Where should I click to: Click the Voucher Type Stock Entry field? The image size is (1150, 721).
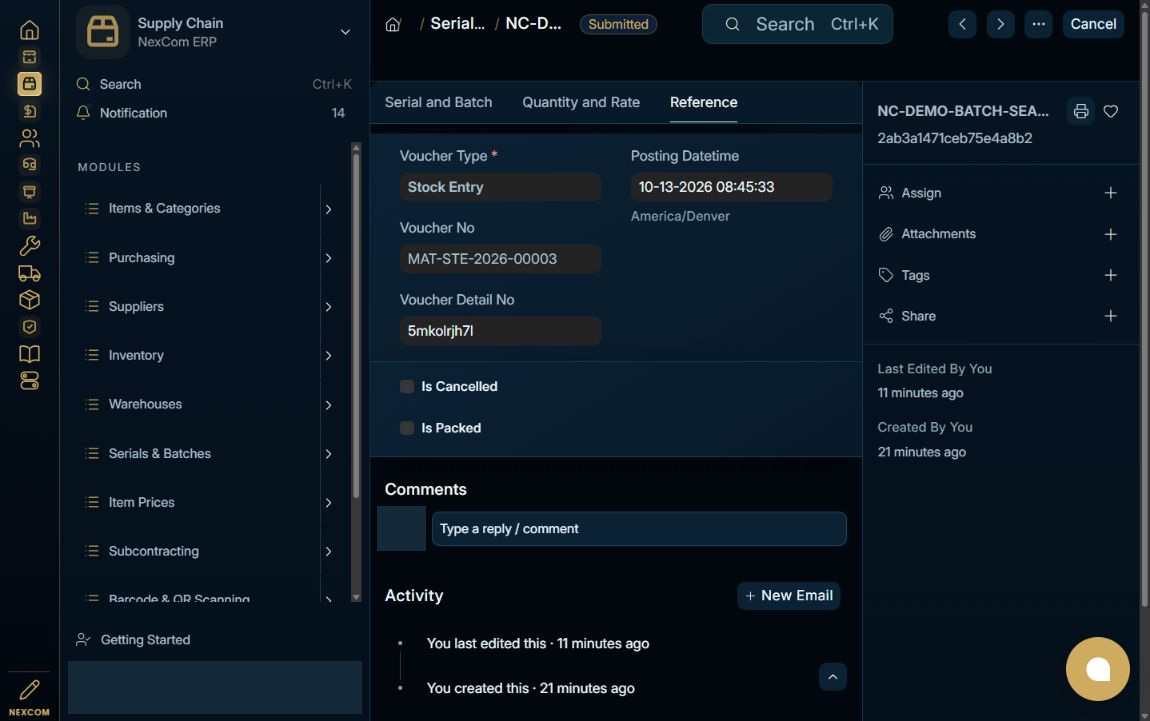(x=500, y=187)
